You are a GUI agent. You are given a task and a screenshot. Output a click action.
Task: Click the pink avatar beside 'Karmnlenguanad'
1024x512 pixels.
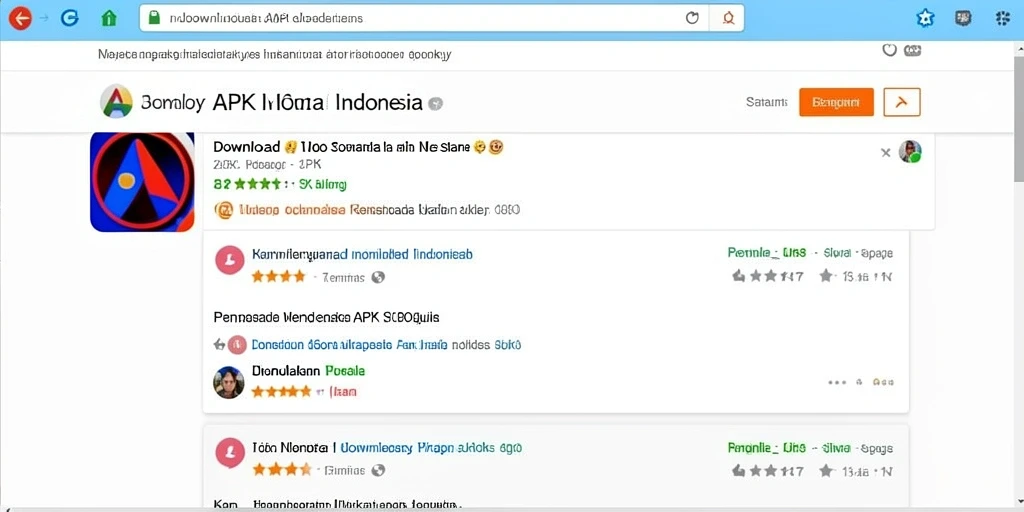pos(230,261)
